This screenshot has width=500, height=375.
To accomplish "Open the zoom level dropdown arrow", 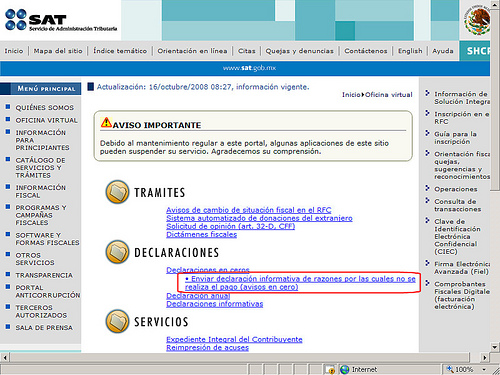I will [484, 370].
